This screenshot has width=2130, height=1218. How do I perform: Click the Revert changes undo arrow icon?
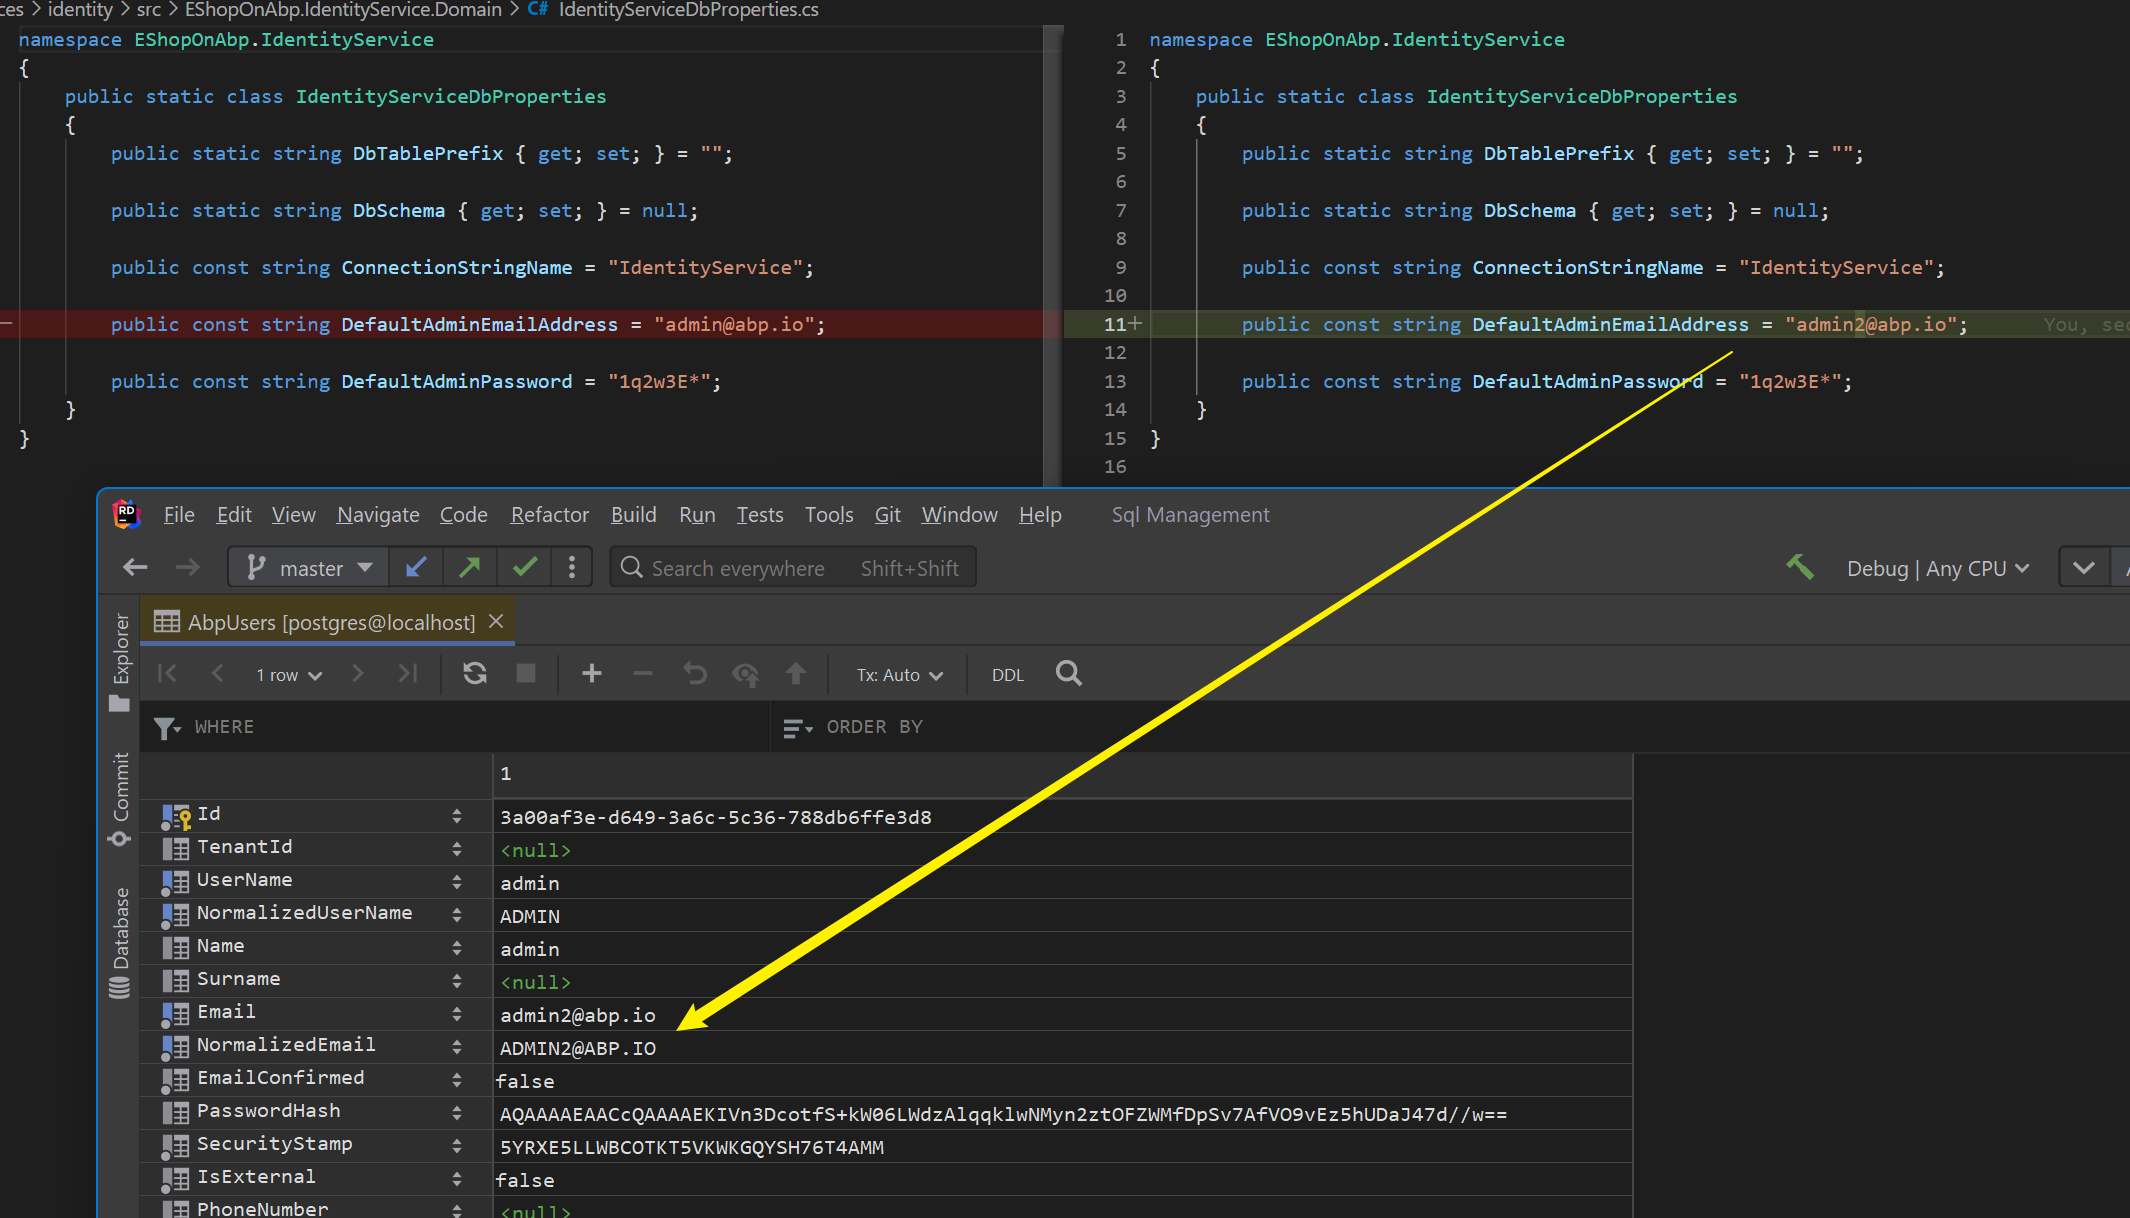pos(694,674)
